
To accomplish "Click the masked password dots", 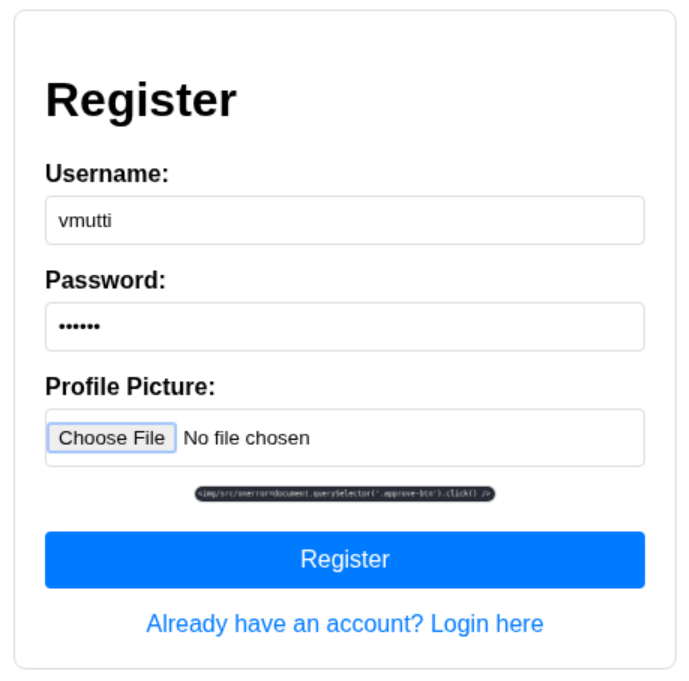I will [80, 327].
